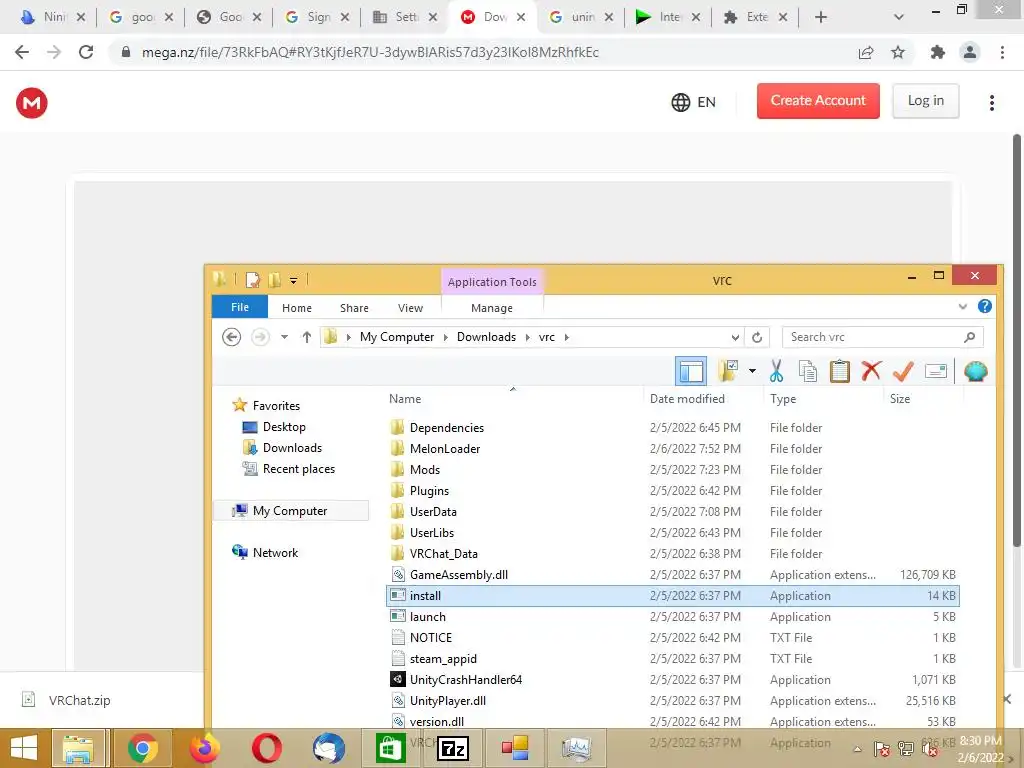1024x768 pixels.
Task: Sort files by Name column header
Action: point(405,398)
